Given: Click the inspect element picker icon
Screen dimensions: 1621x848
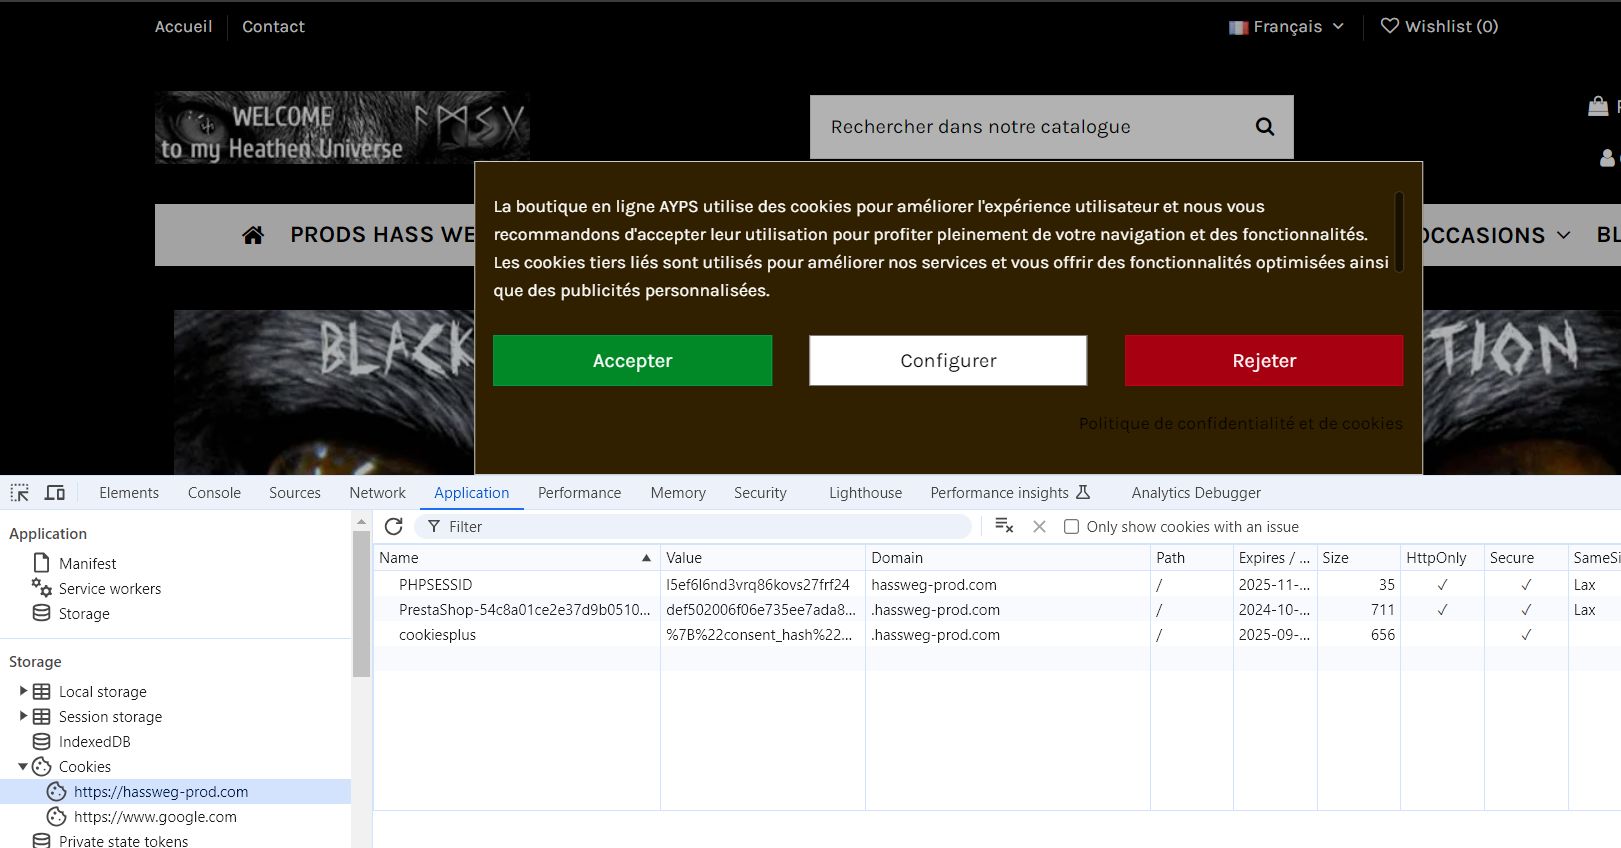Looking at the screenshot, I should pos(20,493).
